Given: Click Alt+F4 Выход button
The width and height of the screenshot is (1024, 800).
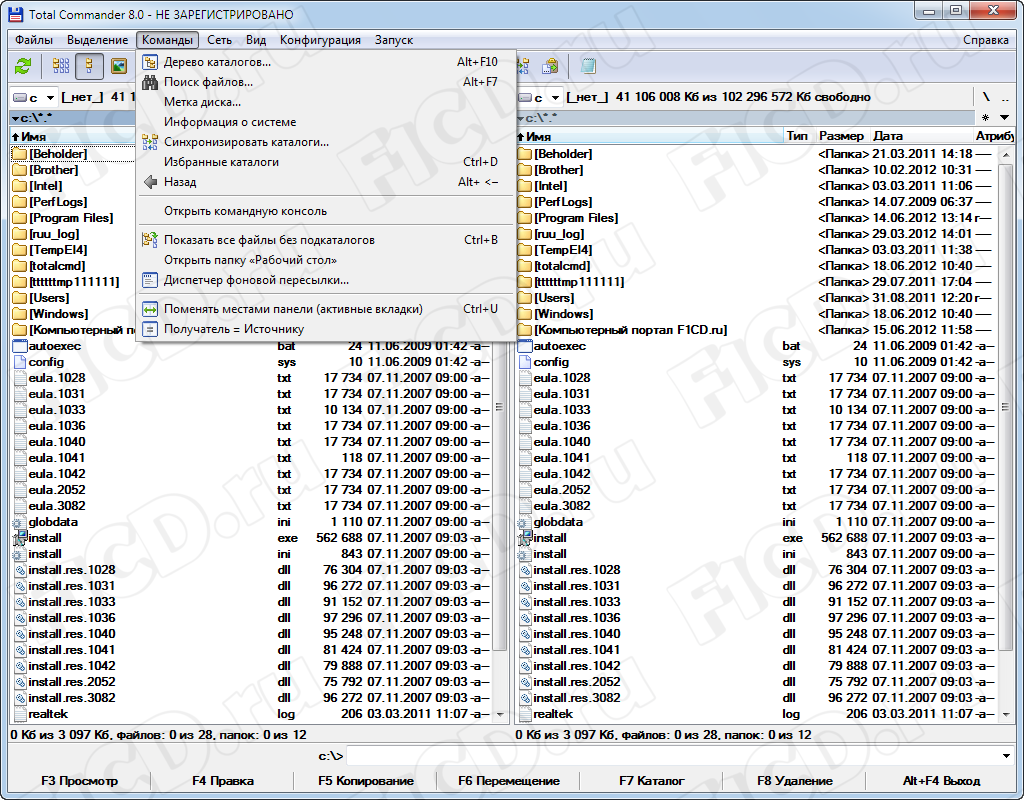Looking at the screenshot, I should point(941,781).
